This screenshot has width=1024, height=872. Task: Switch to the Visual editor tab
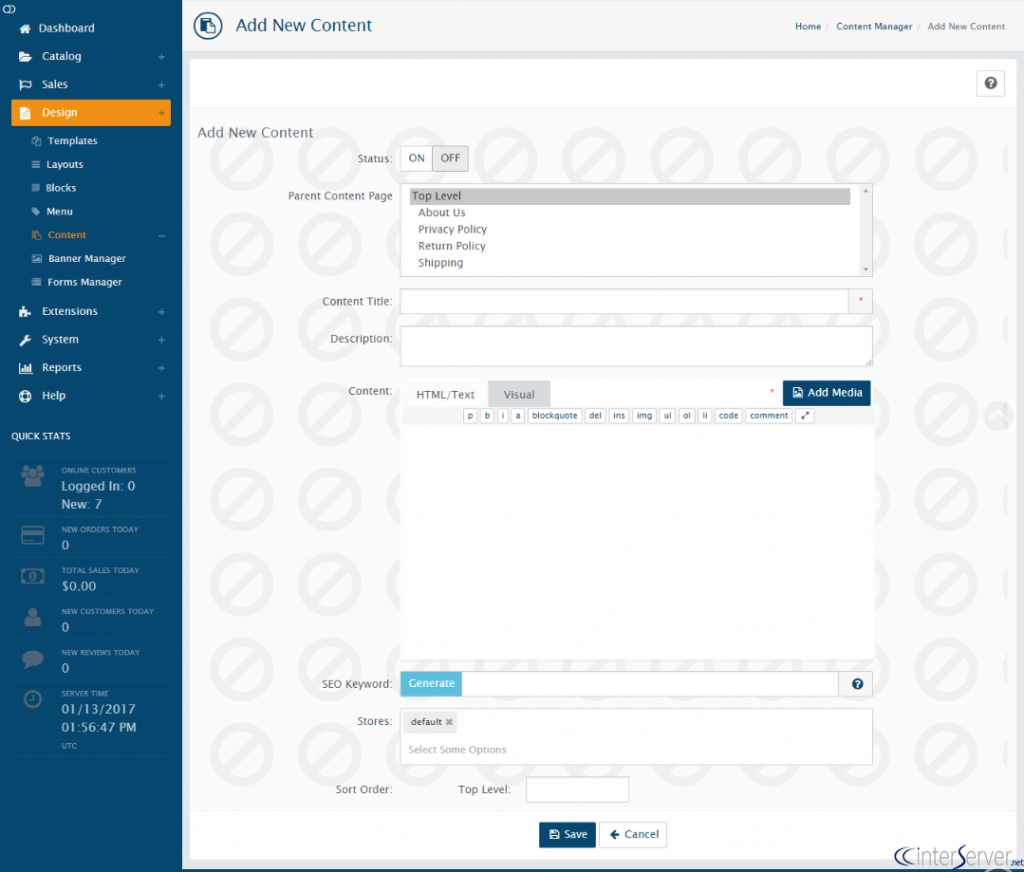(519, 395)
